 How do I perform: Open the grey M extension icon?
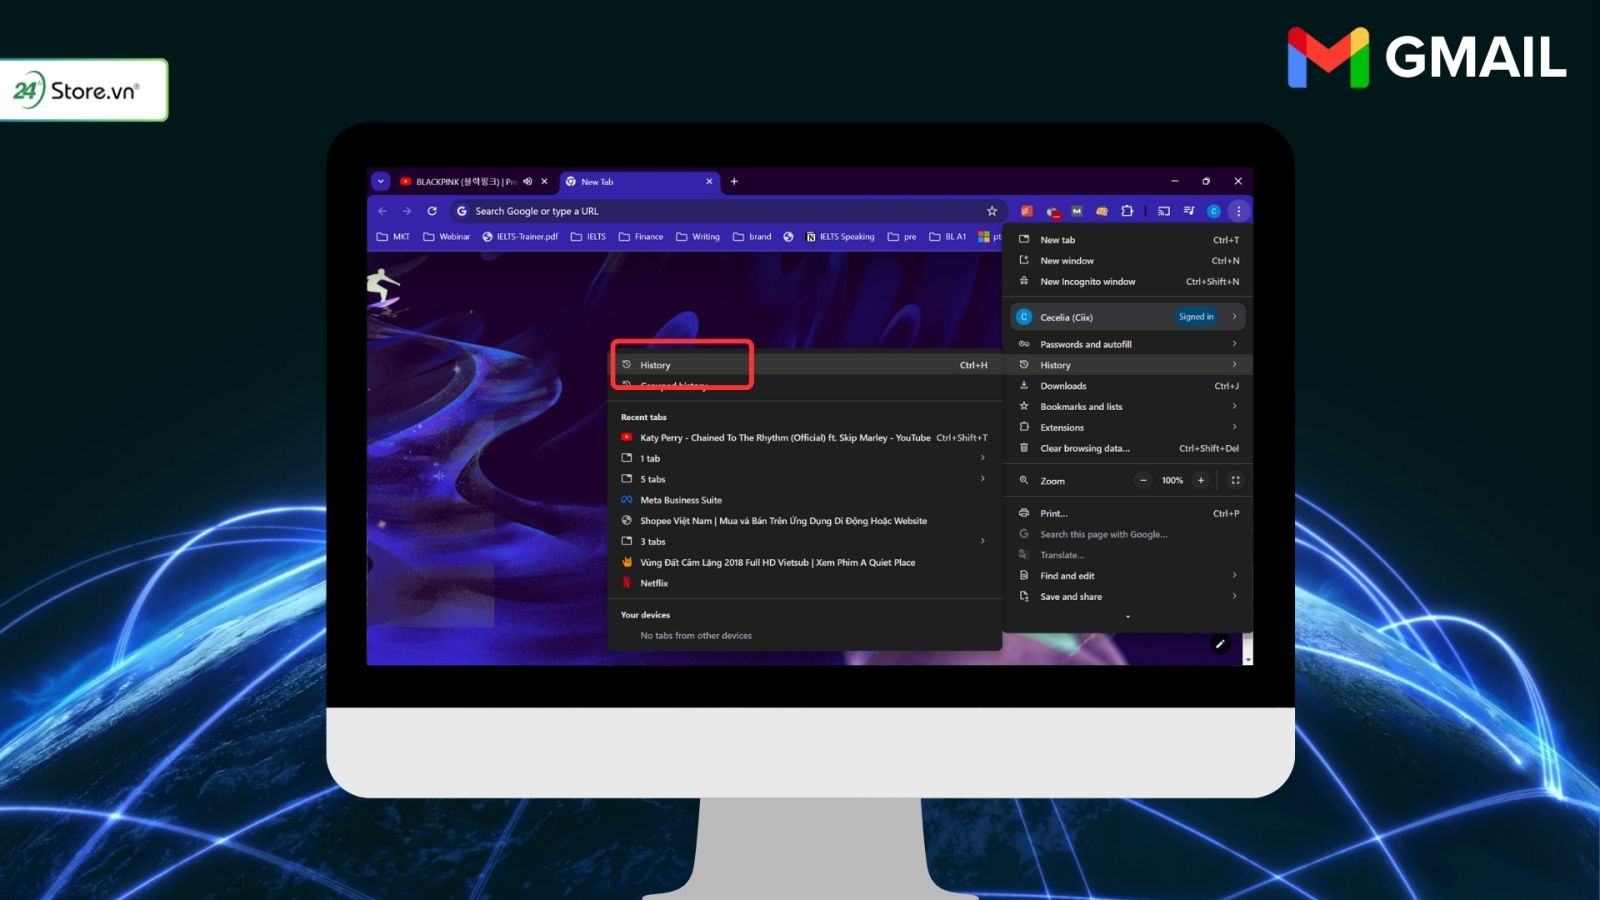coord(1077,211)
